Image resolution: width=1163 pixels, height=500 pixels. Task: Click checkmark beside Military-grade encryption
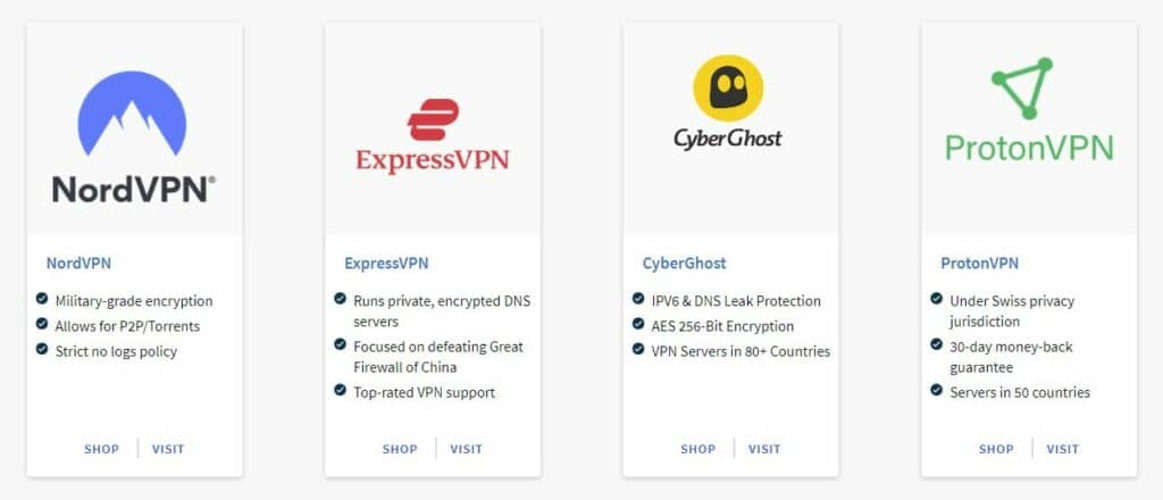tap(42, 299)
